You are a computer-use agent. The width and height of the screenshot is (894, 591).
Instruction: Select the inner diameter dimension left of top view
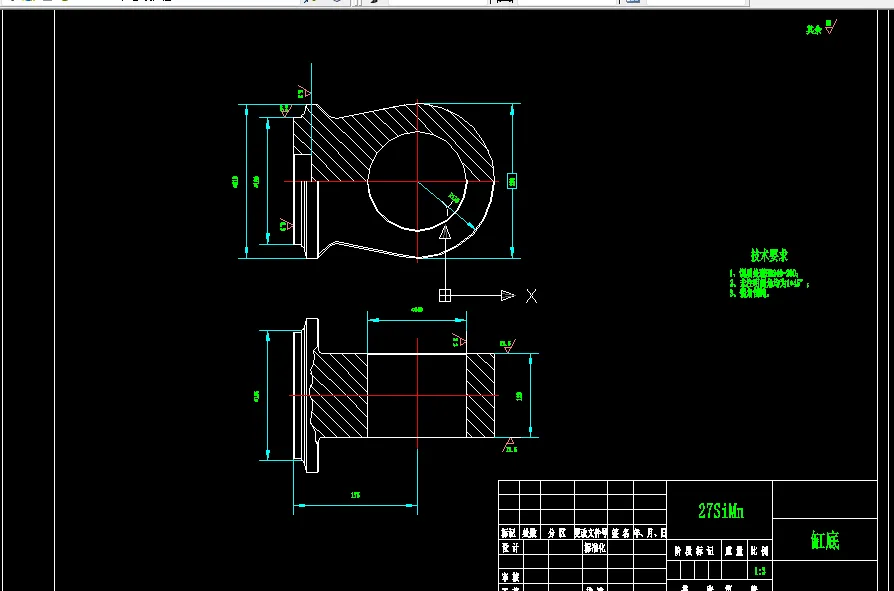257,182
